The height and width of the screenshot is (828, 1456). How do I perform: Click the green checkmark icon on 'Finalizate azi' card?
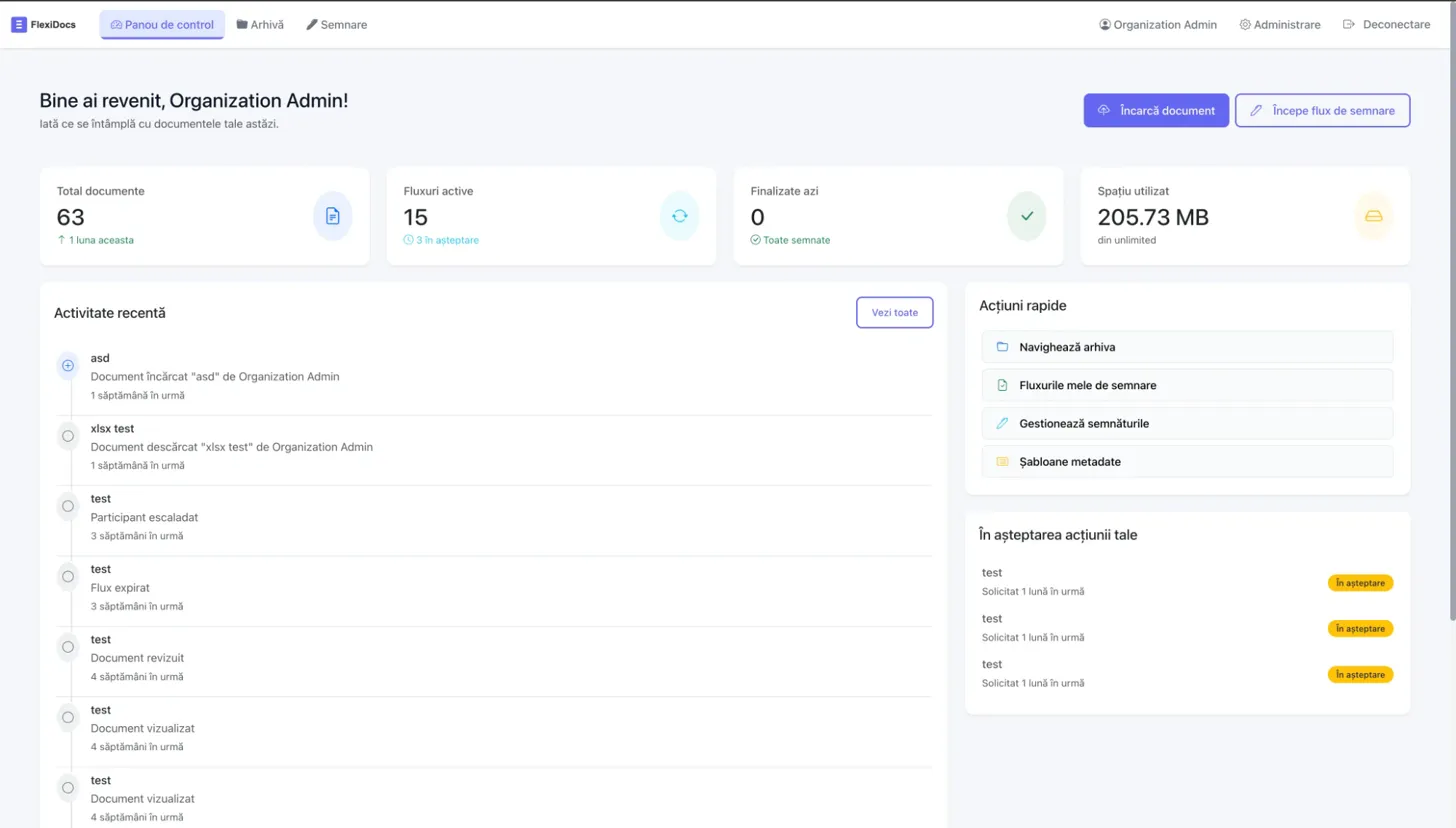(x=1026, y=216)
